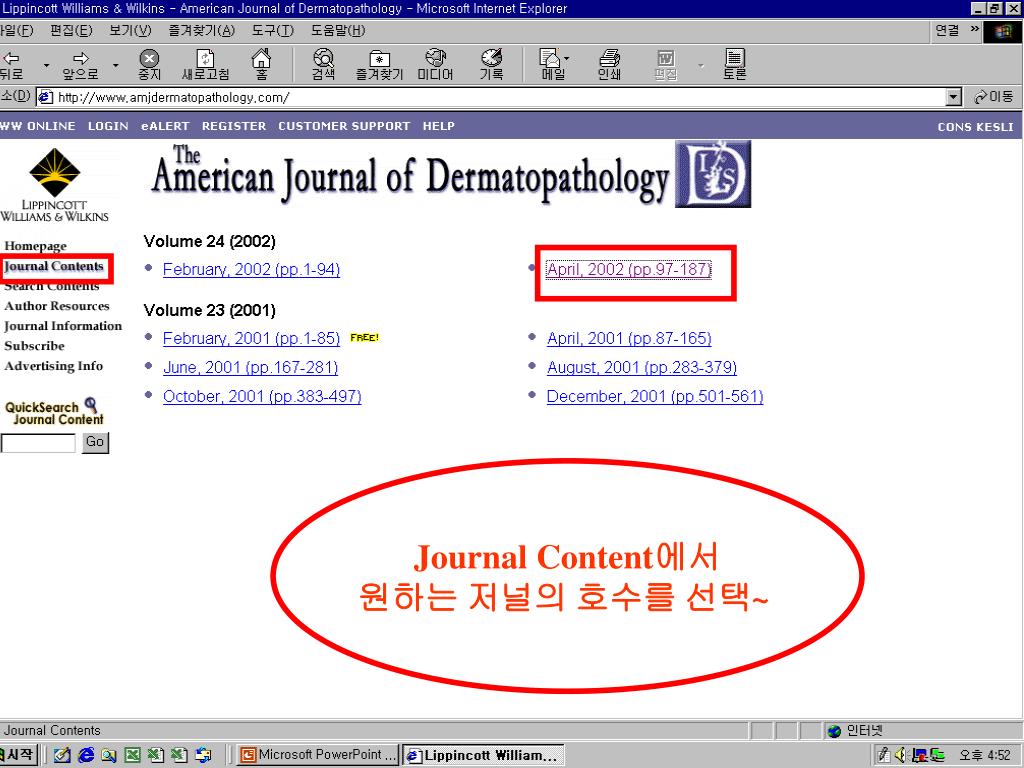1024x768 pixels.
Task: Click the Start (시작) button on the taskbar
Action: point(17,755)
